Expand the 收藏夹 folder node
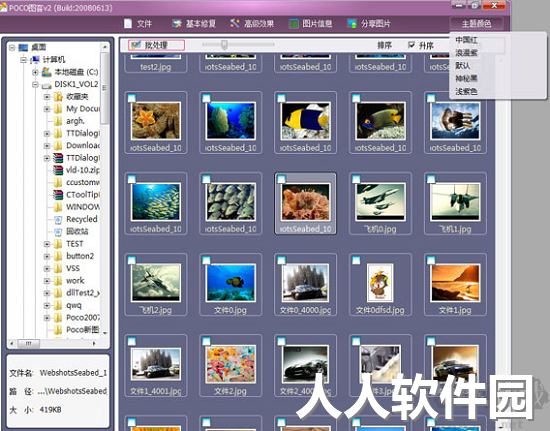The image size is (550, 431). pyautogui.click(x=47, y=97)
